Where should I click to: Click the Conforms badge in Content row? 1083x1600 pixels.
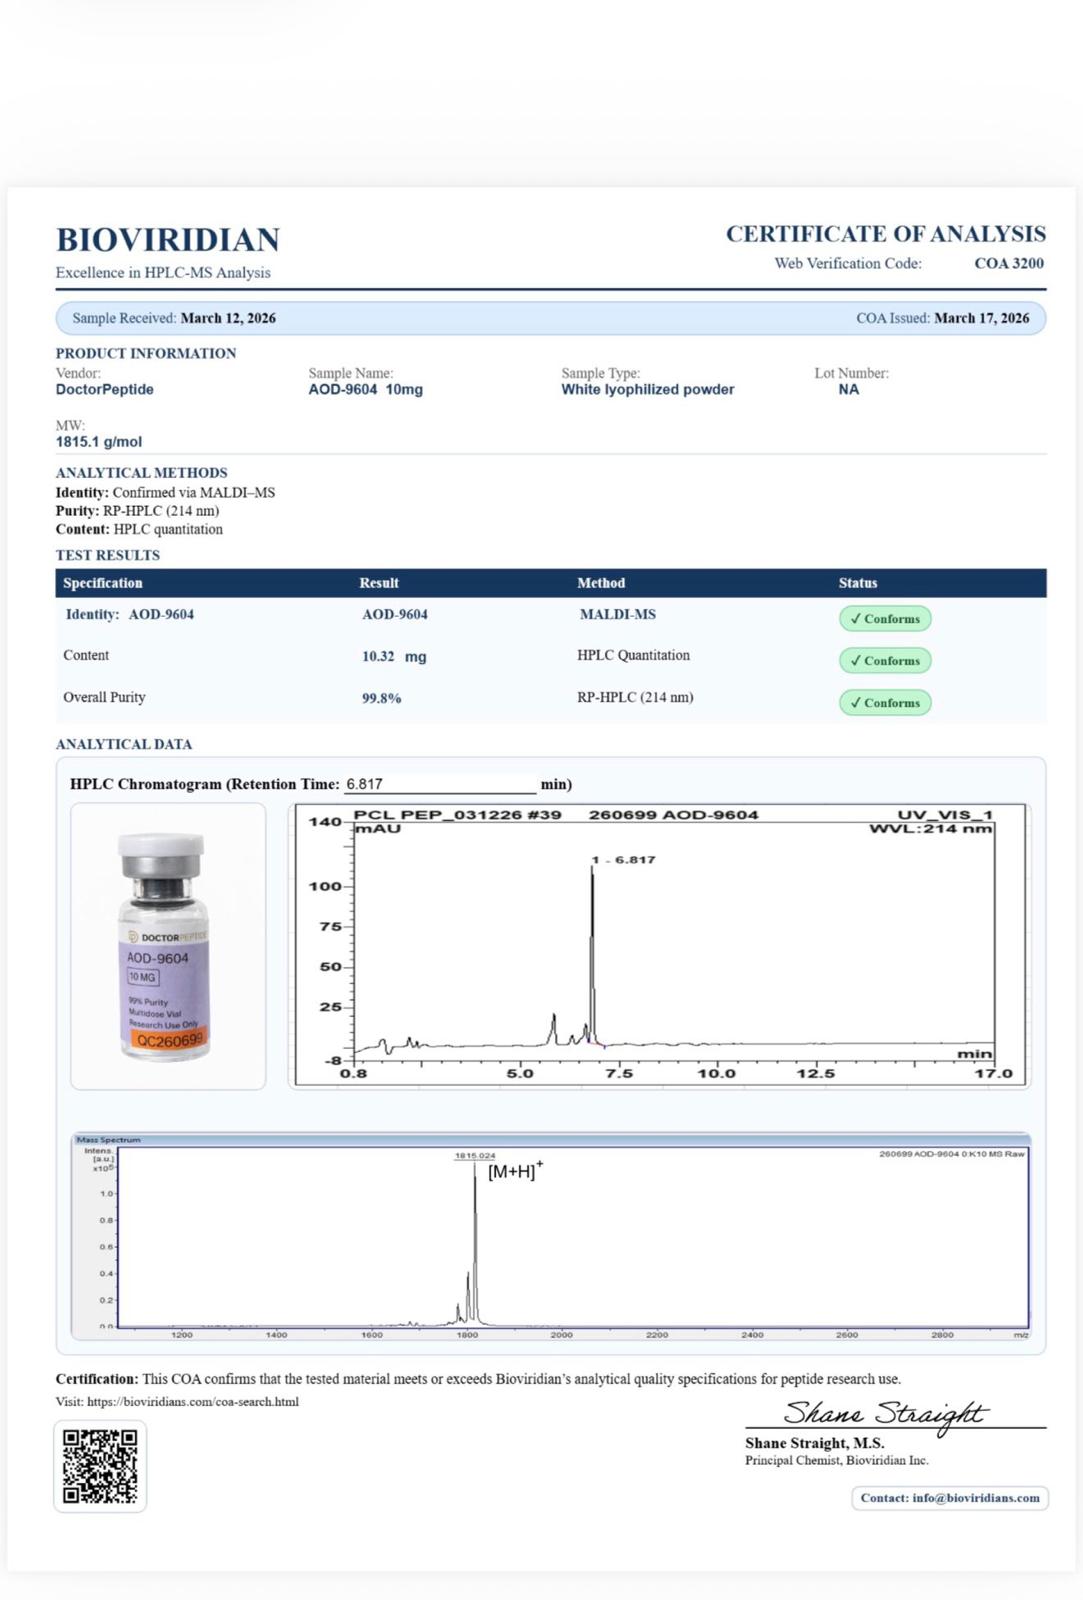pyautogui.click(x=884, y=660)
